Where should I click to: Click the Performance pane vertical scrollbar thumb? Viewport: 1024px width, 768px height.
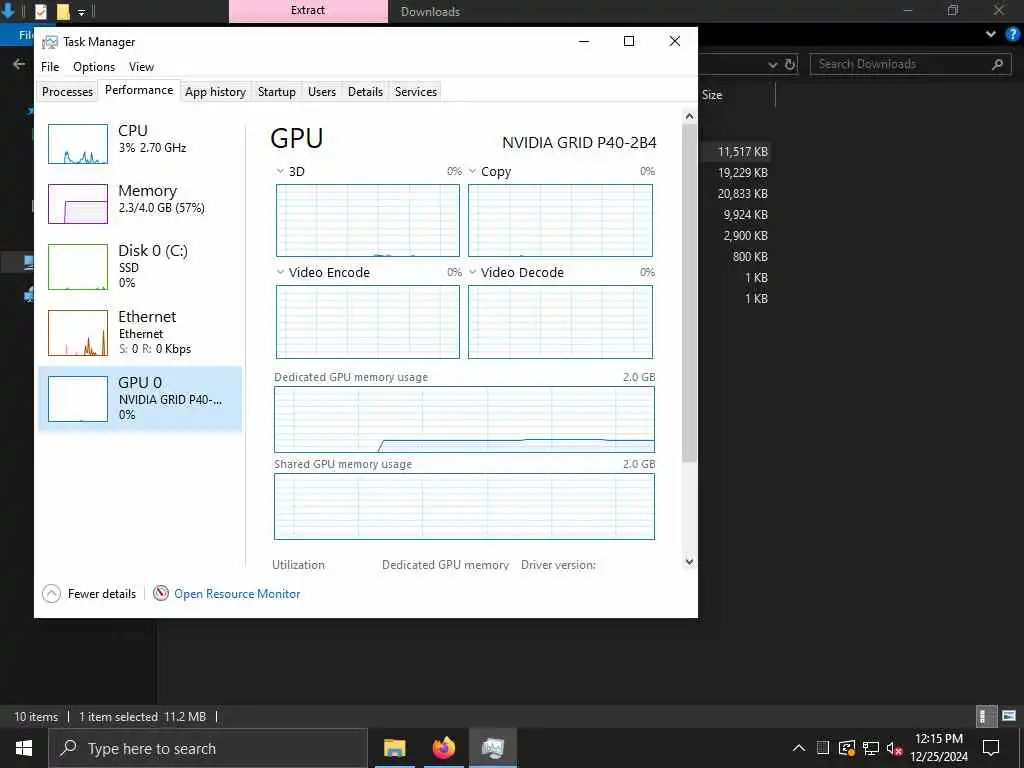(689, 293)
